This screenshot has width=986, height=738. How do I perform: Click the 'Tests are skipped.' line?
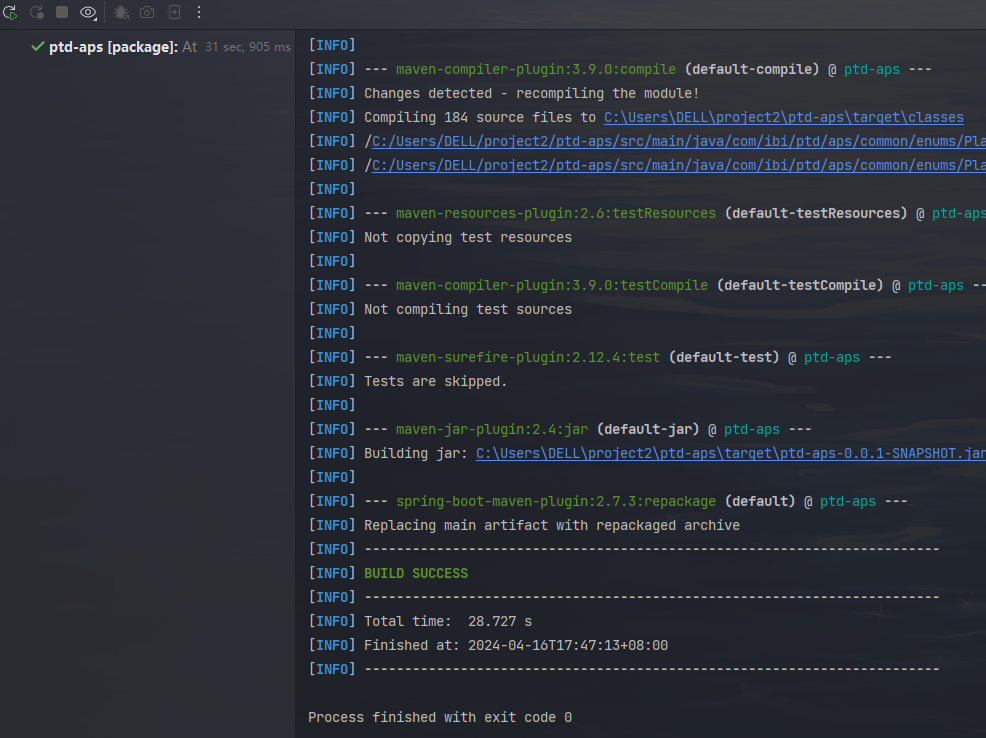tap(435, 382)
